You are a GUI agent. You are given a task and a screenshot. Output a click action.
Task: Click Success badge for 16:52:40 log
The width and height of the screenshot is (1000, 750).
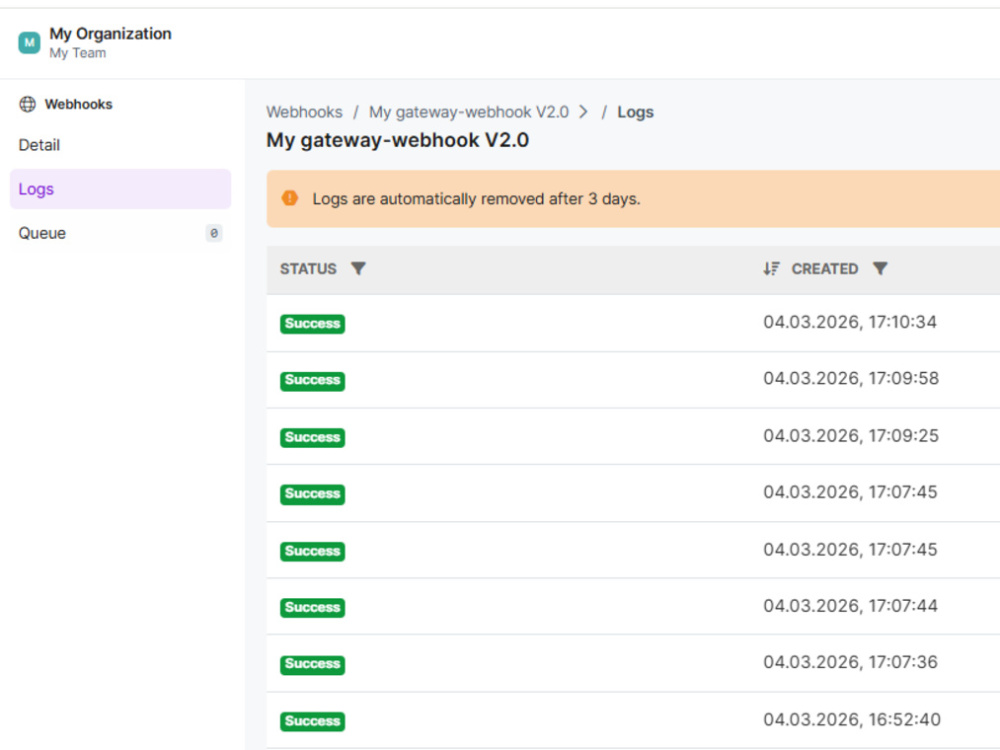tap(312, 721)
